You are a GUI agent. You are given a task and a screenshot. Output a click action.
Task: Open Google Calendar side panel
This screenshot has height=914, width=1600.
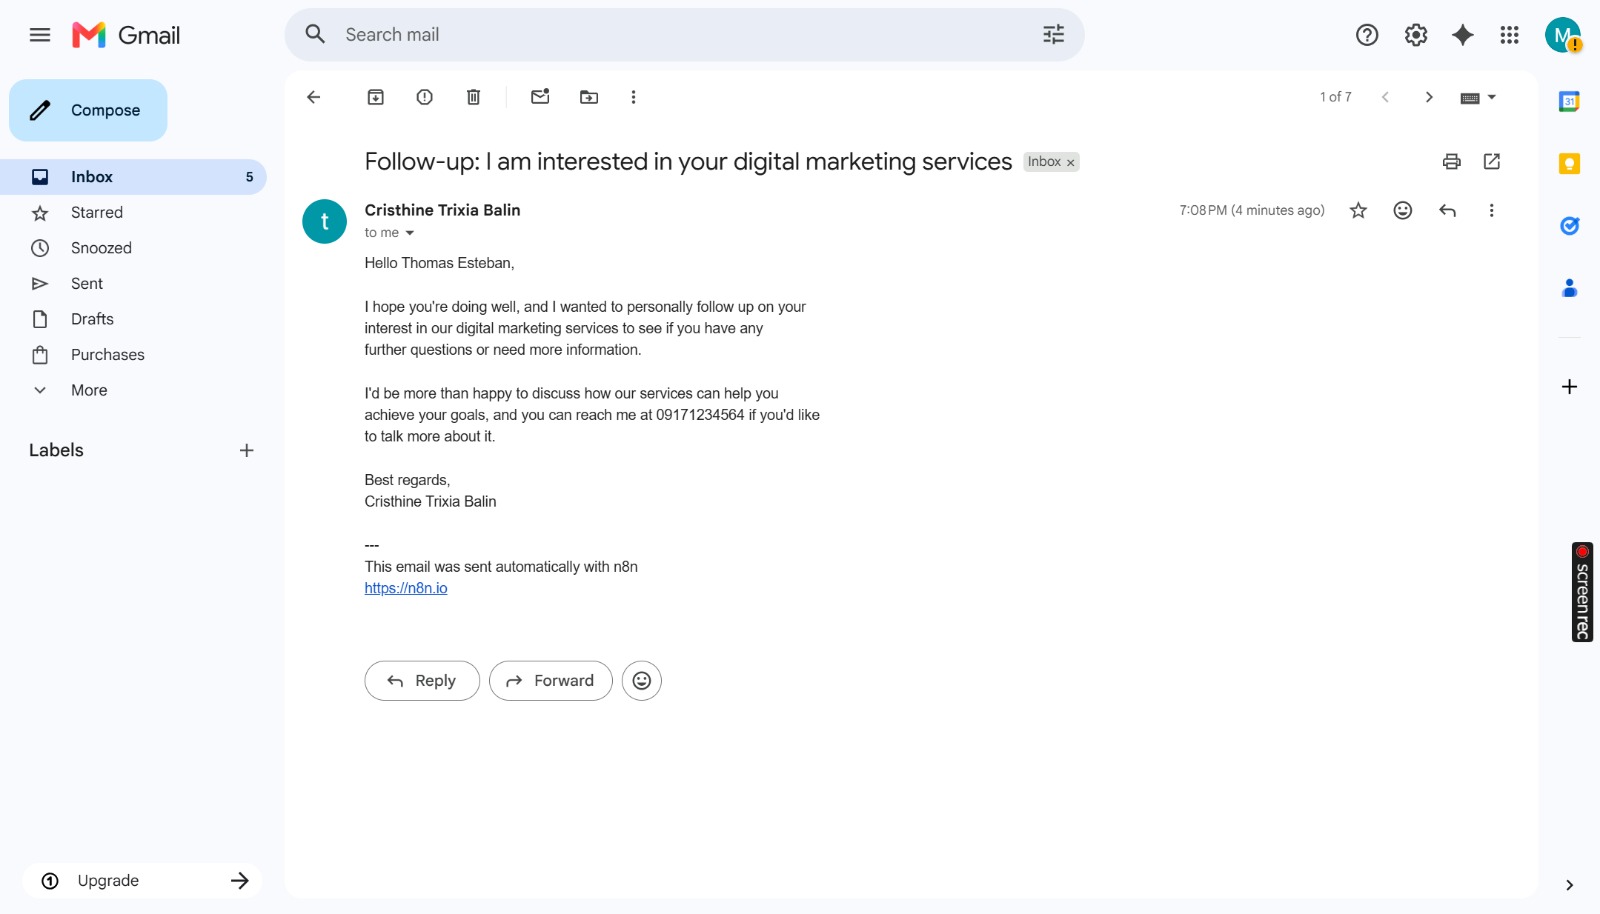pyautogui.click(x=1570, y=101)
